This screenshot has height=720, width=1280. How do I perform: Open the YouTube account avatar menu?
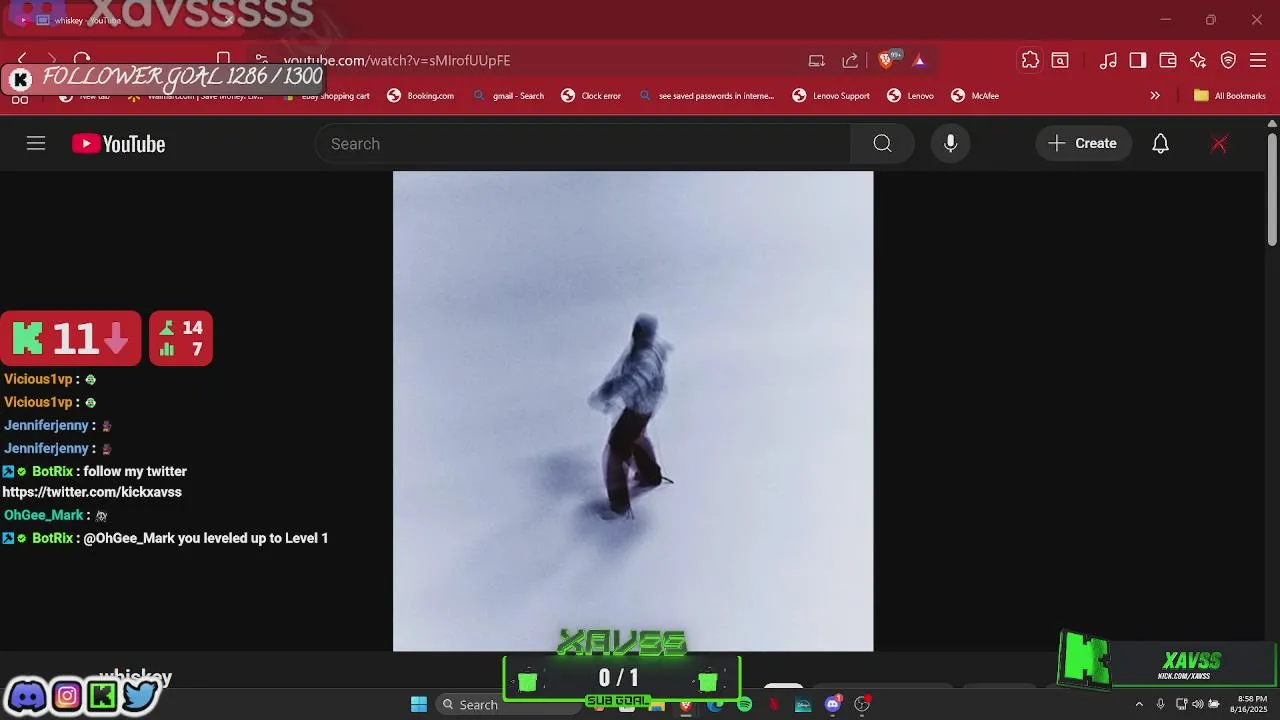click(1219, 144)
